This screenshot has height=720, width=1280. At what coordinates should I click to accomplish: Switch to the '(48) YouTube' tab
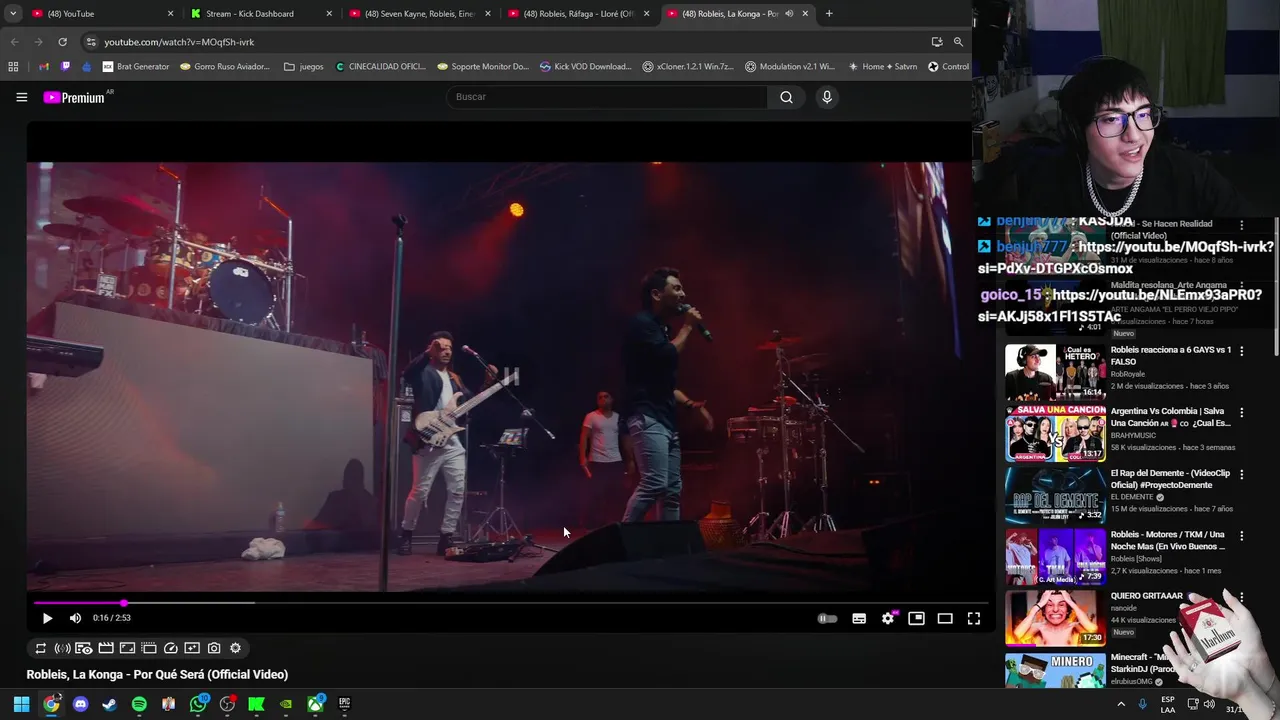pos(101,14)
